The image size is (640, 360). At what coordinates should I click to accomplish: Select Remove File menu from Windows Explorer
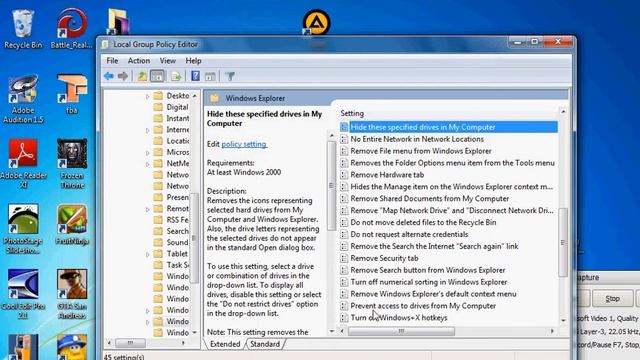tap(420, 151)
